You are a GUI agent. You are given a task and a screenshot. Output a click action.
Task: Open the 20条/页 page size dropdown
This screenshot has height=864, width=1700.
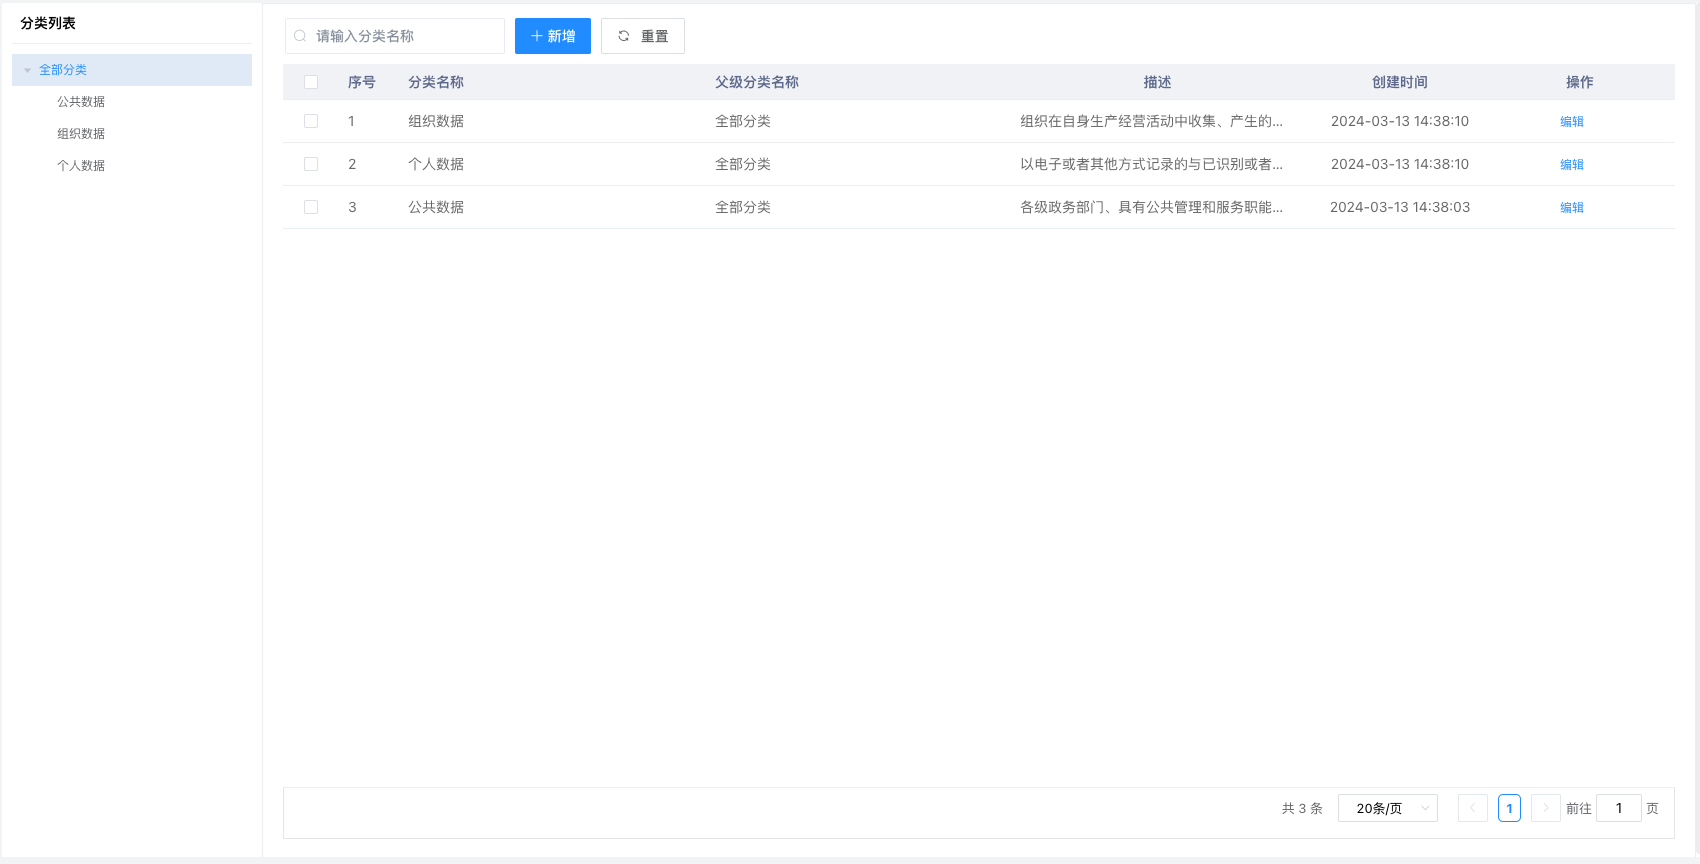1387,808
